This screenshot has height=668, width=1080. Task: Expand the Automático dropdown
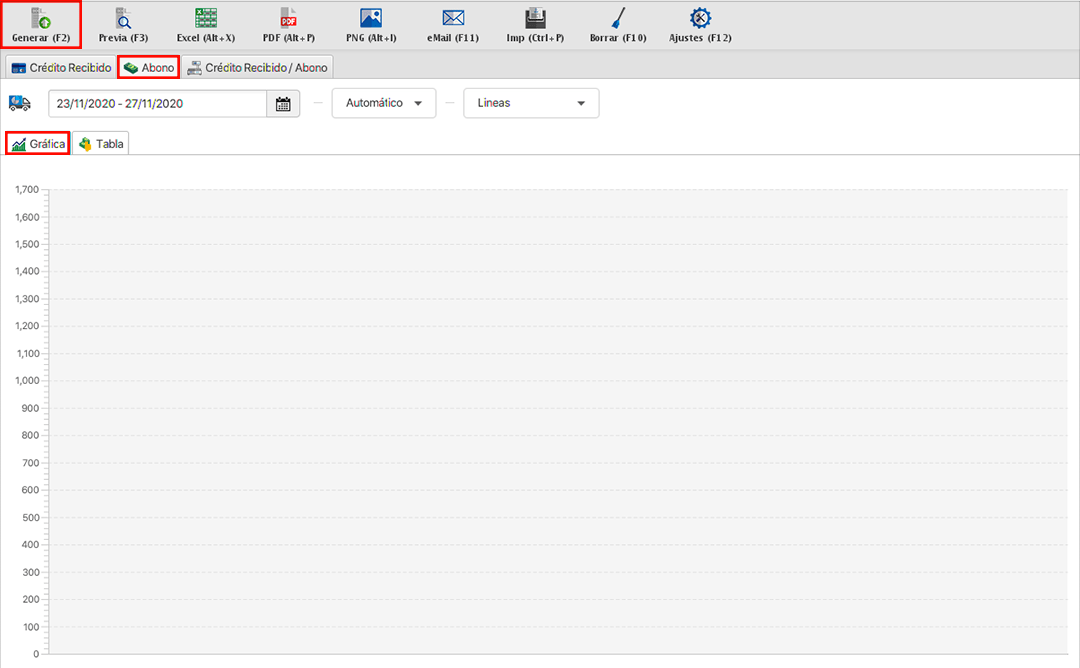pyautogui.click(x=384, y=104)
